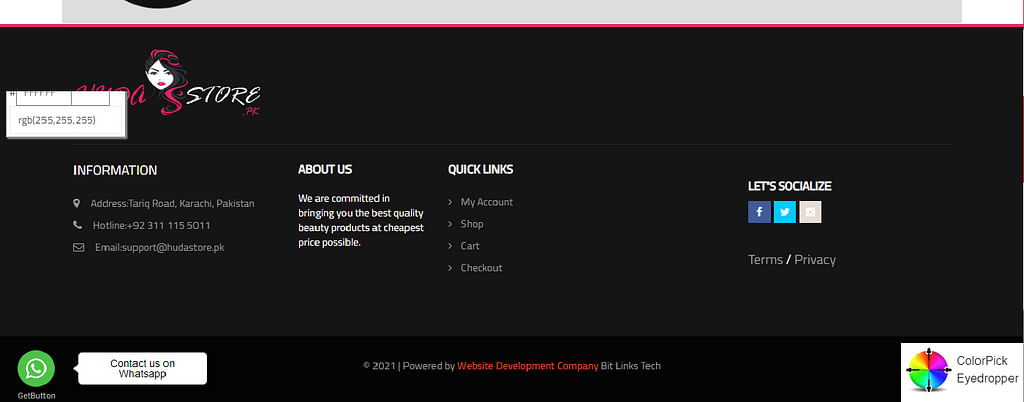
Task: Open the Instagram social icon
Action: coord(810,212)
